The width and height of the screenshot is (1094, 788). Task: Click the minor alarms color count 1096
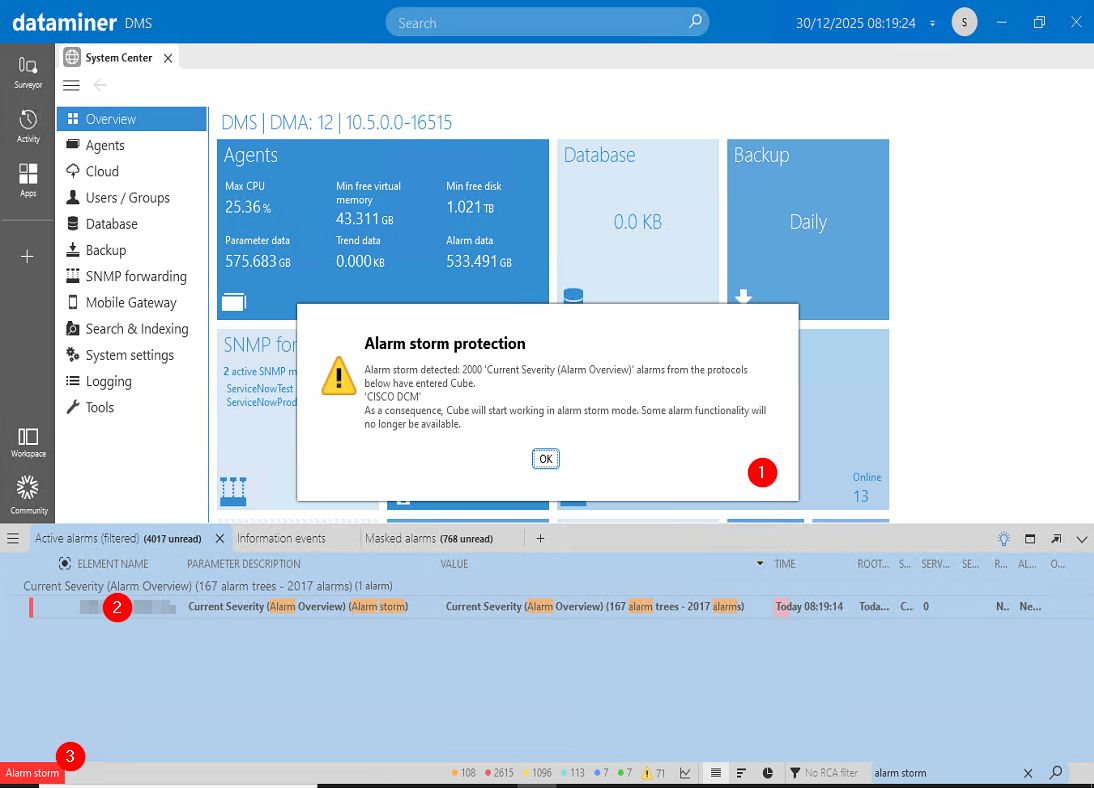(x=536, y=773)
